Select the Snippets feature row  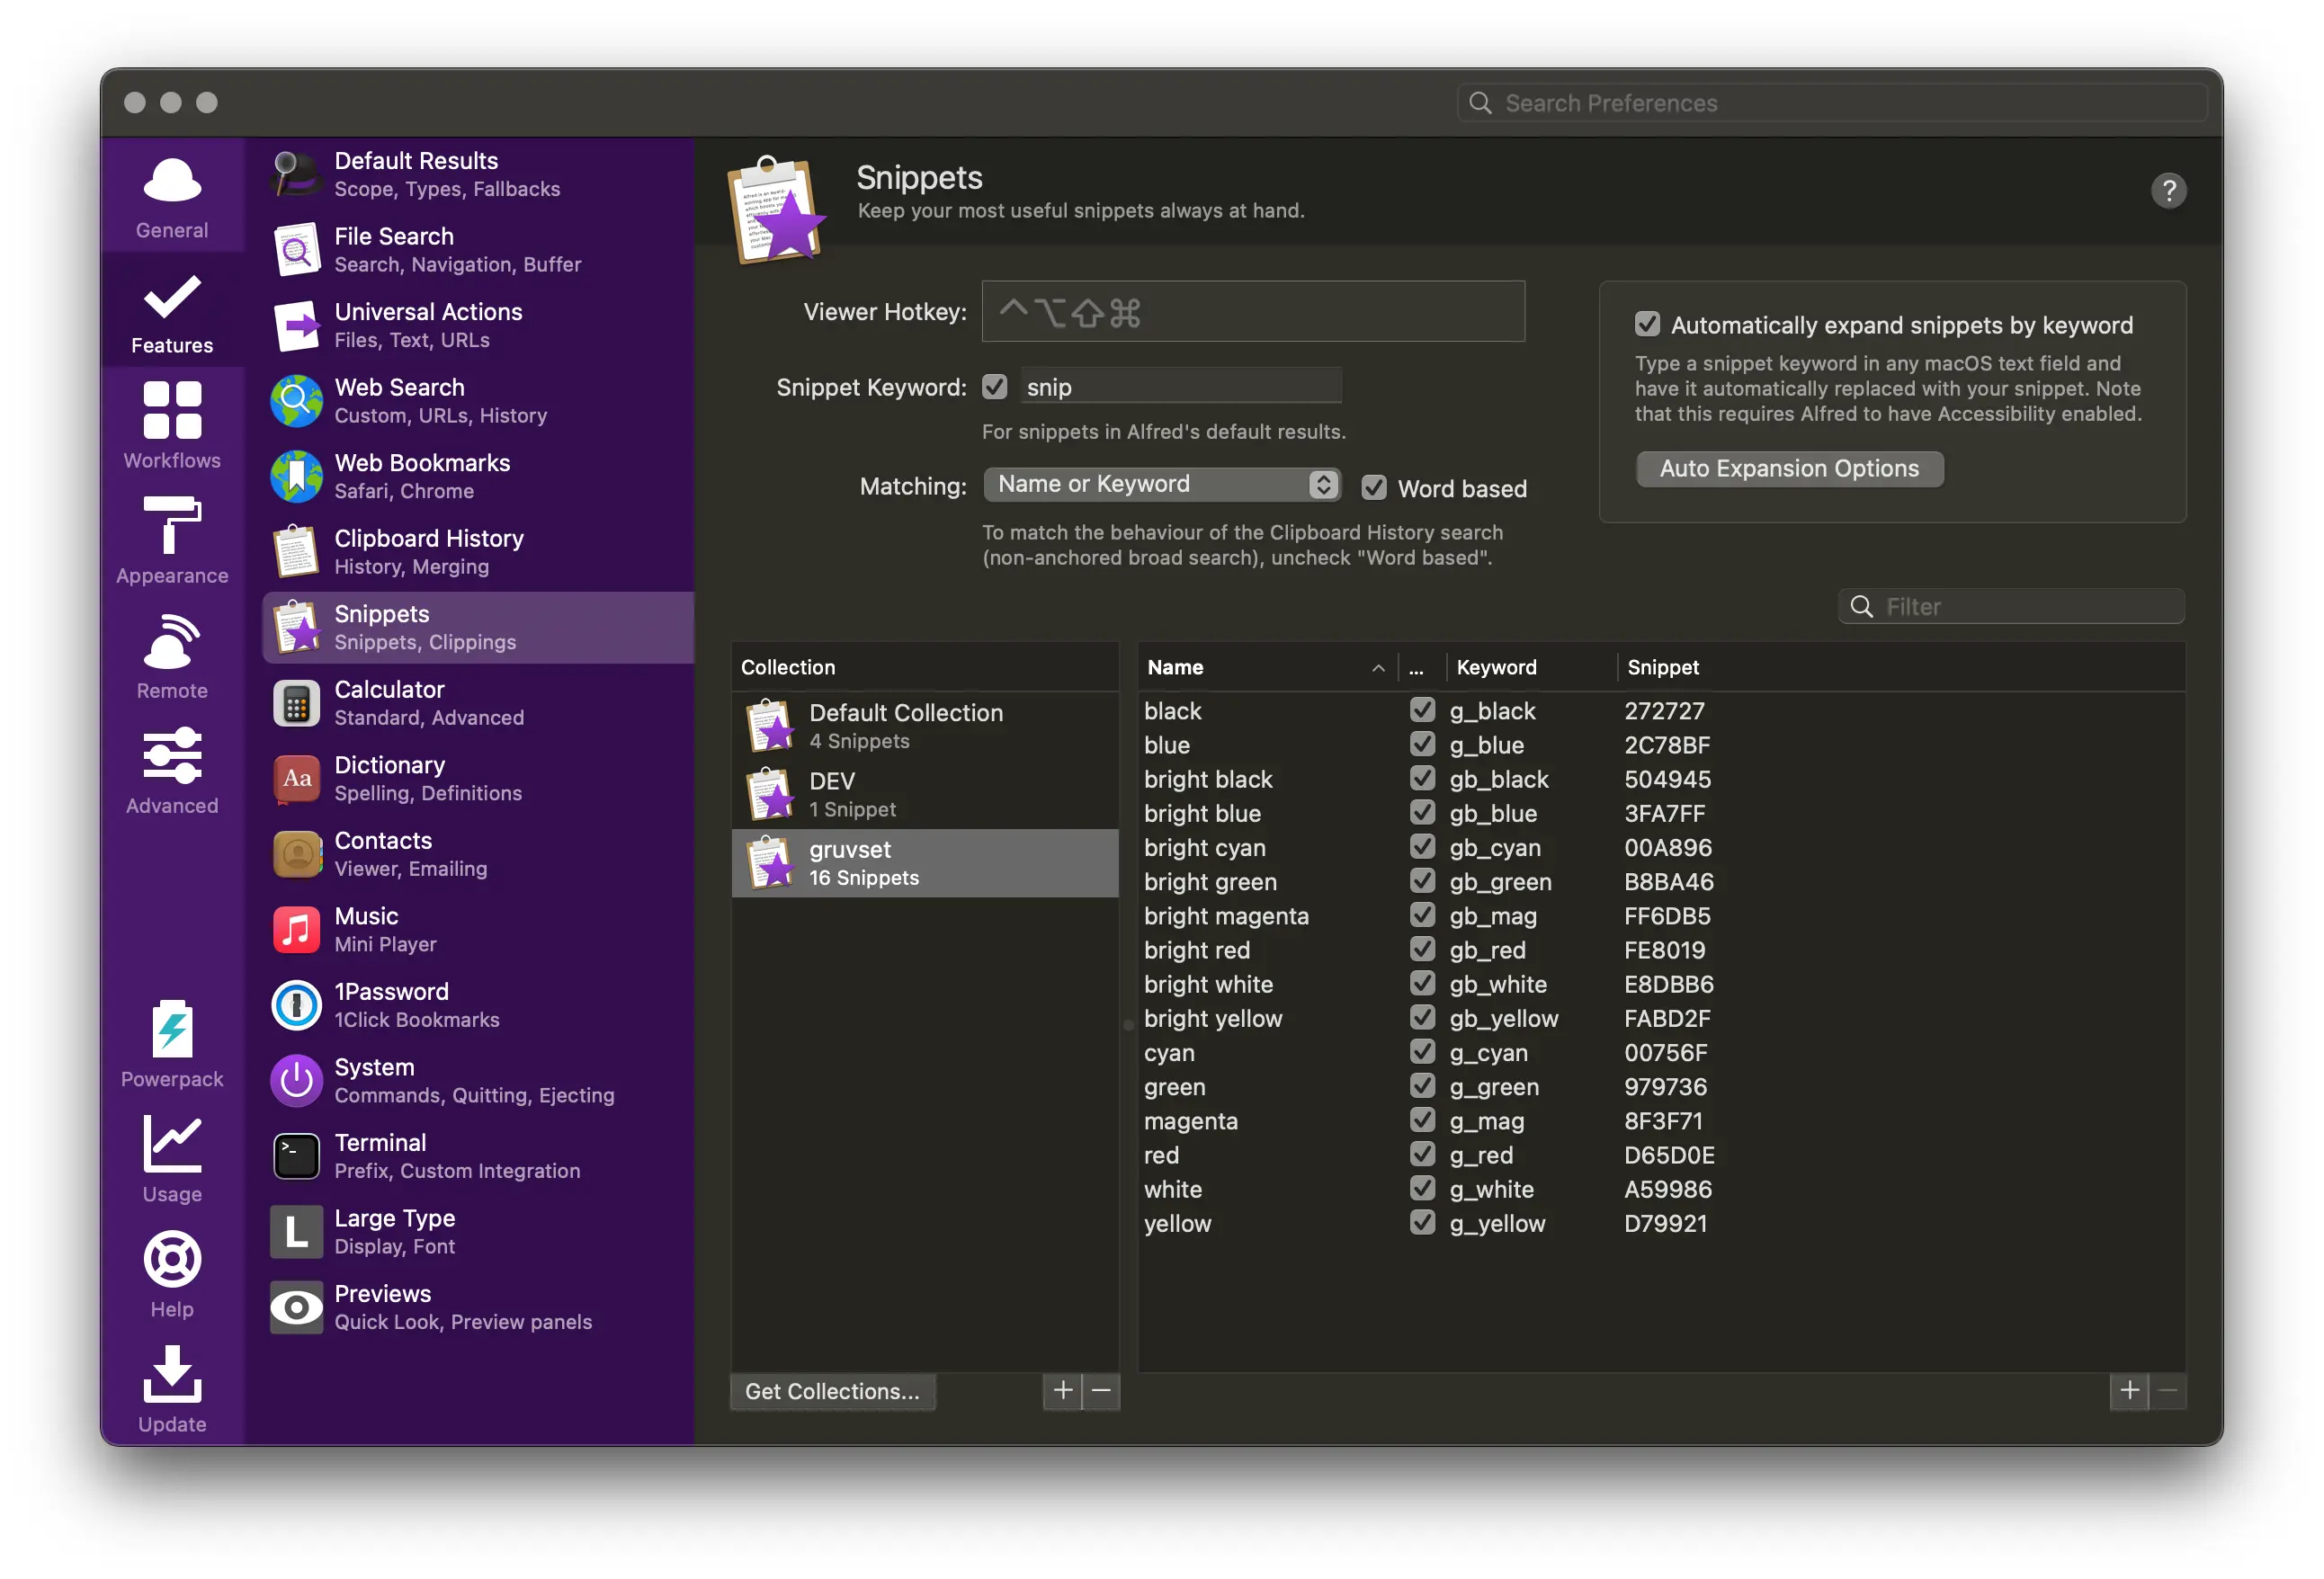[x=478, y=627]
